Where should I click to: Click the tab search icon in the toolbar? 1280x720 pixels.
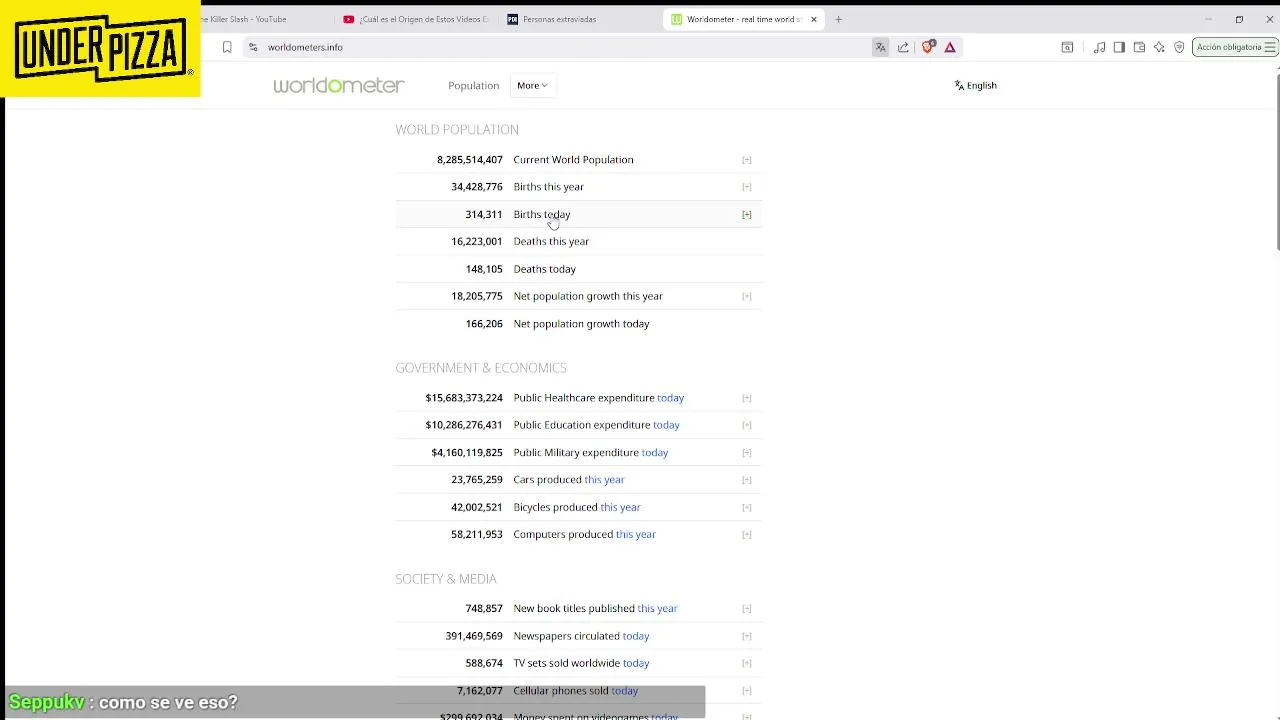click(x=1067, y=47)
